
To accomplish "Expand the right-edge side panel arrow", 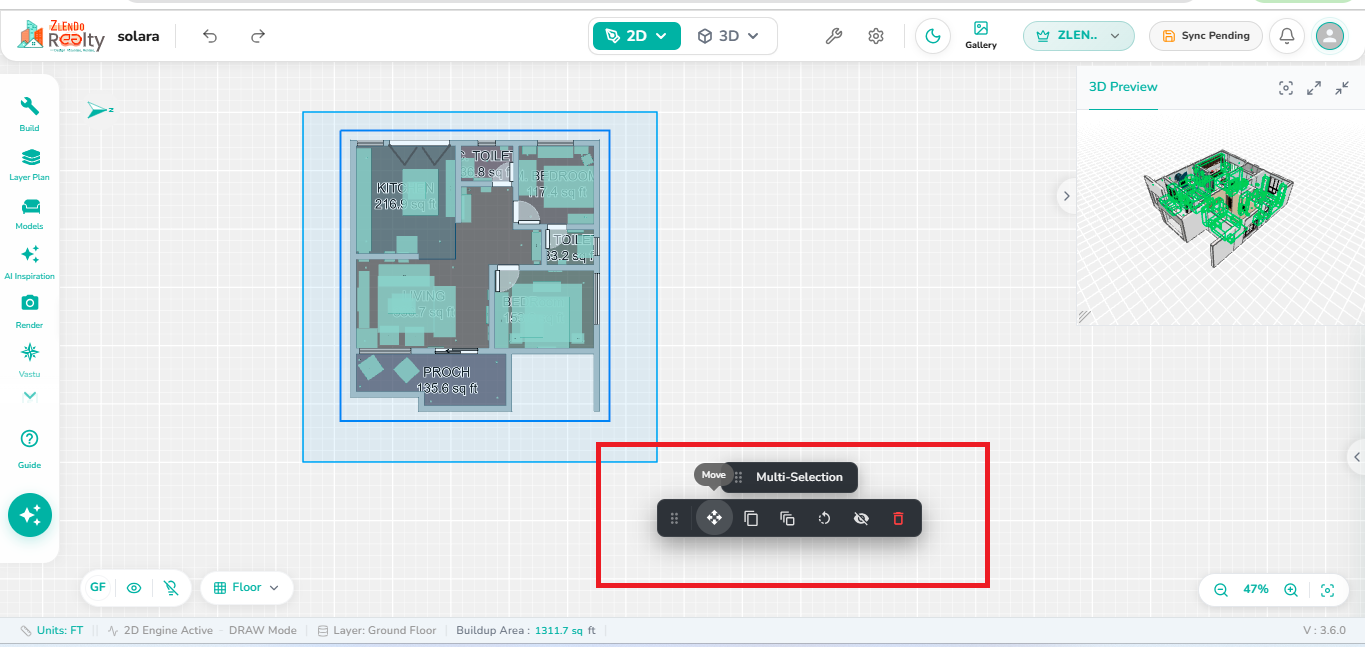I will point(1357,456).
